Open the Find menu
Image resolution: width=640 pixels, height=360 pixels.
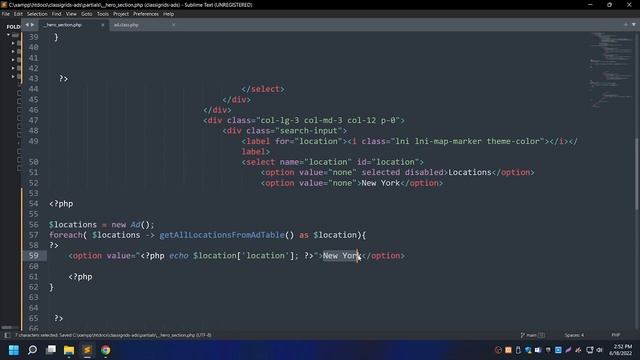pyautogui.click(x=56, y=14)
